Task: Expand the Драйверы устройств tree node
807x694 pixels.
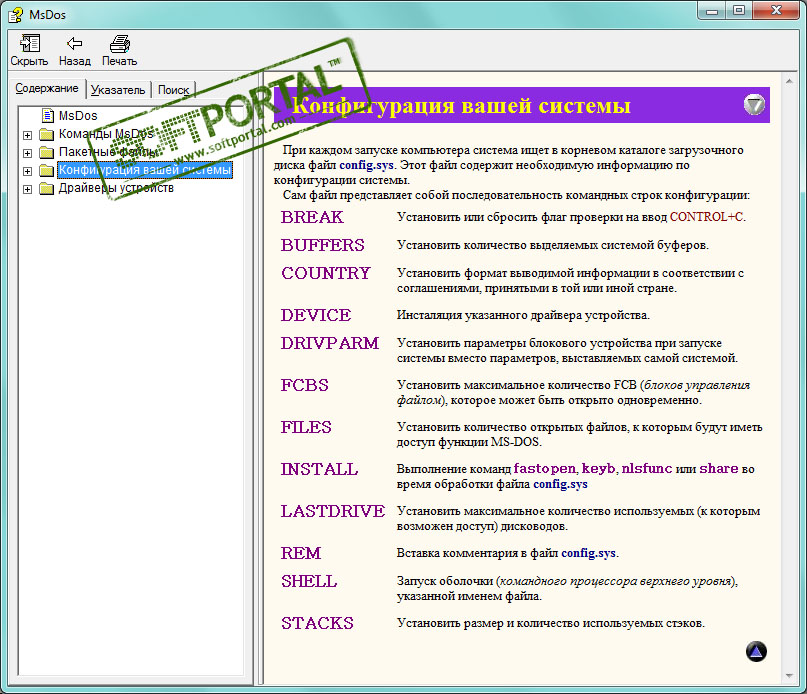Action: click(x=28, y=189)
